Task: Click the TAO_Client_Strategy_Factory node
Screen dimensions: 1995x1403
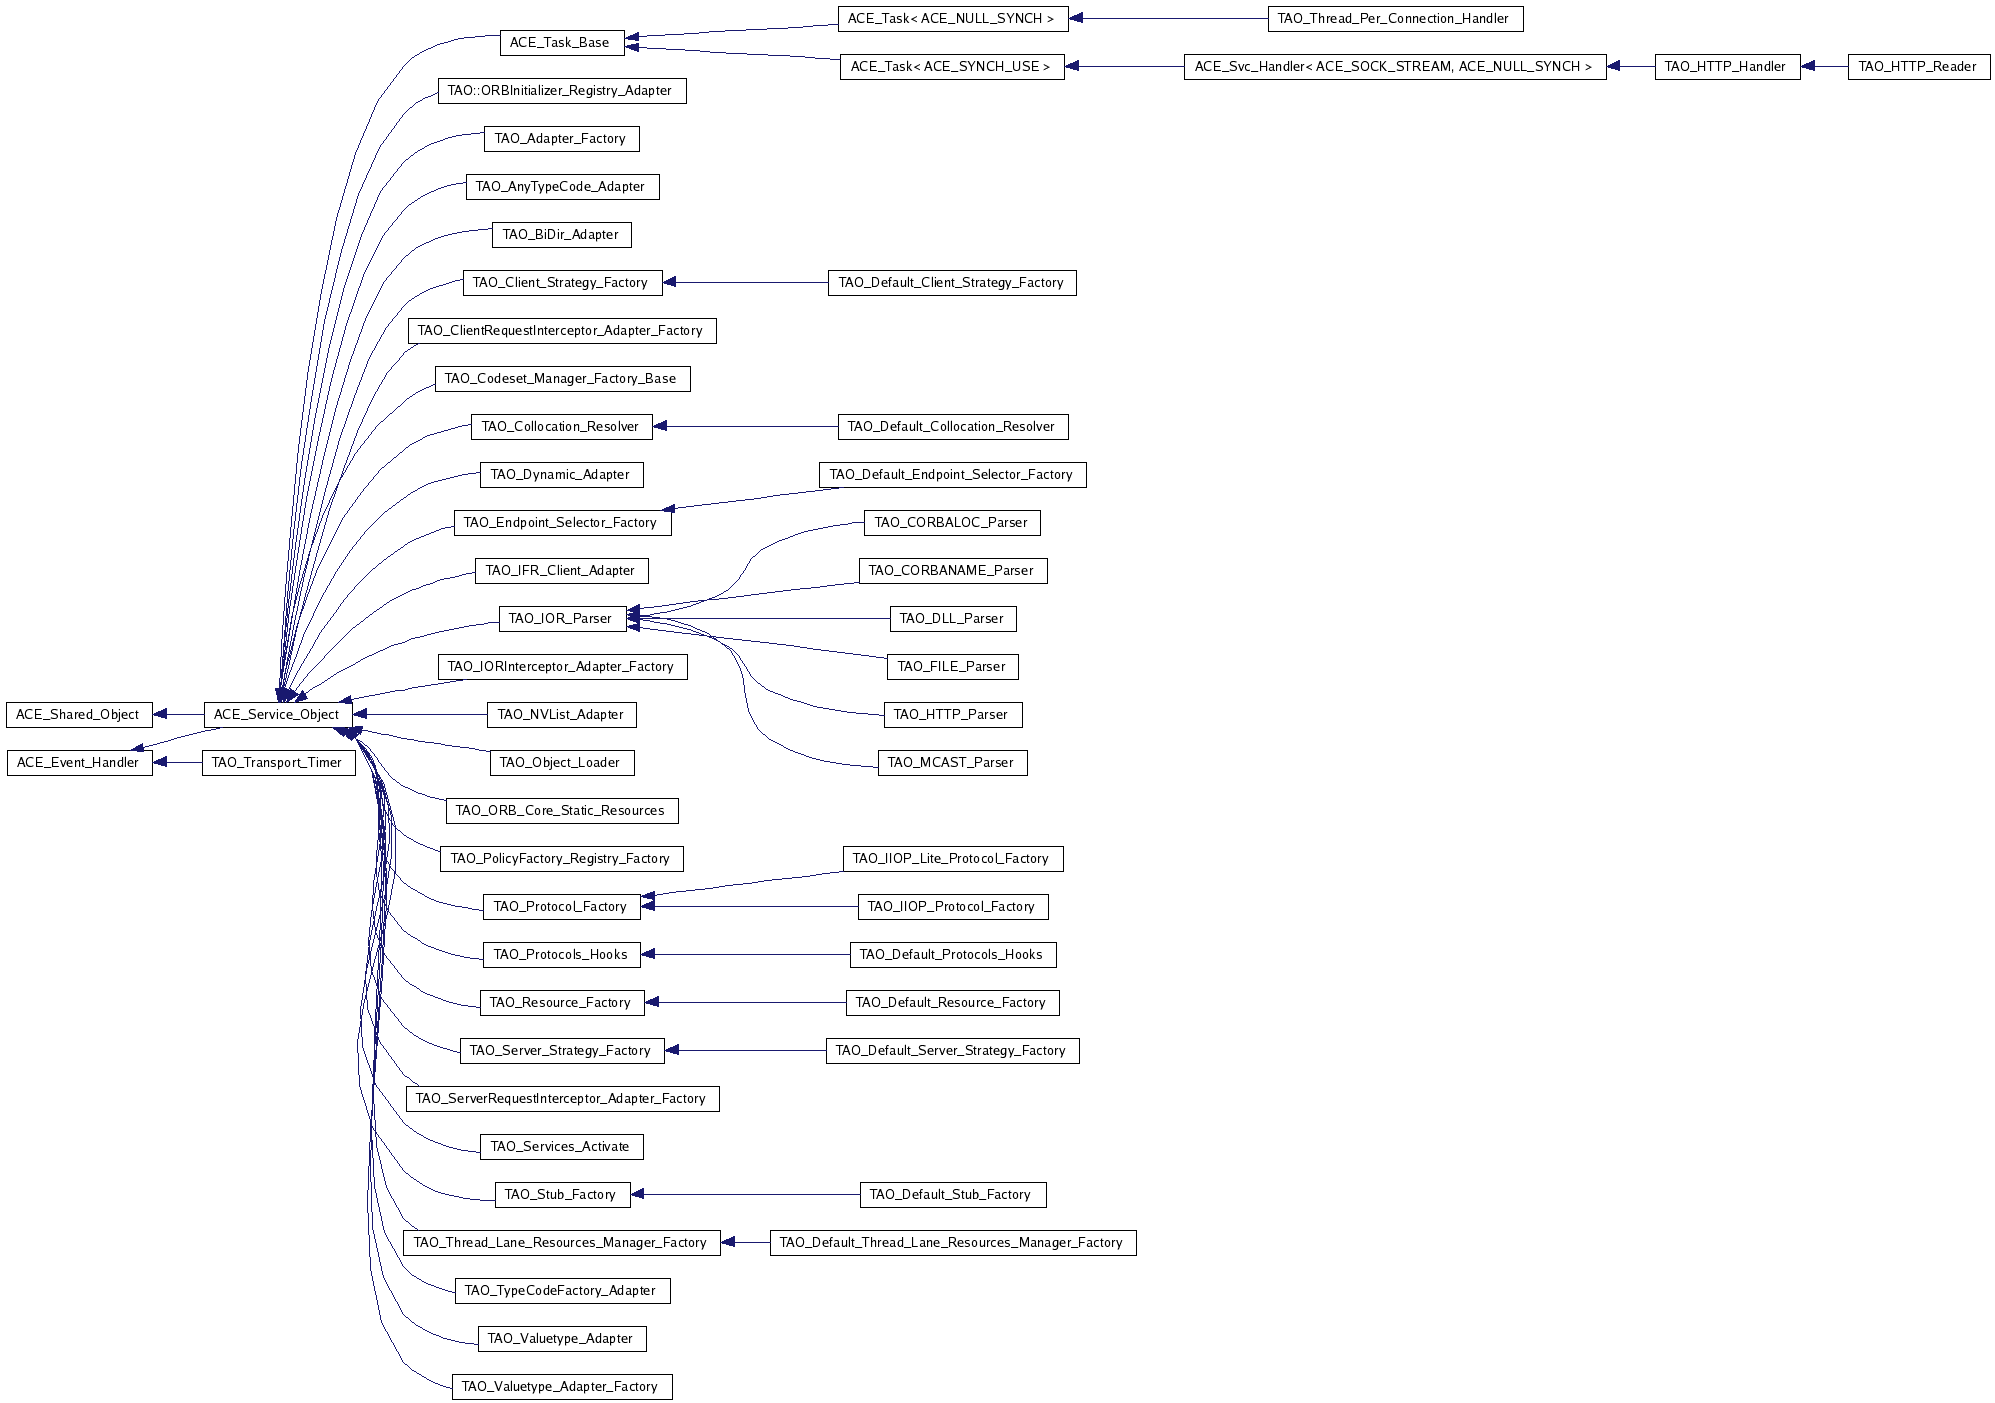Action: 560,282
